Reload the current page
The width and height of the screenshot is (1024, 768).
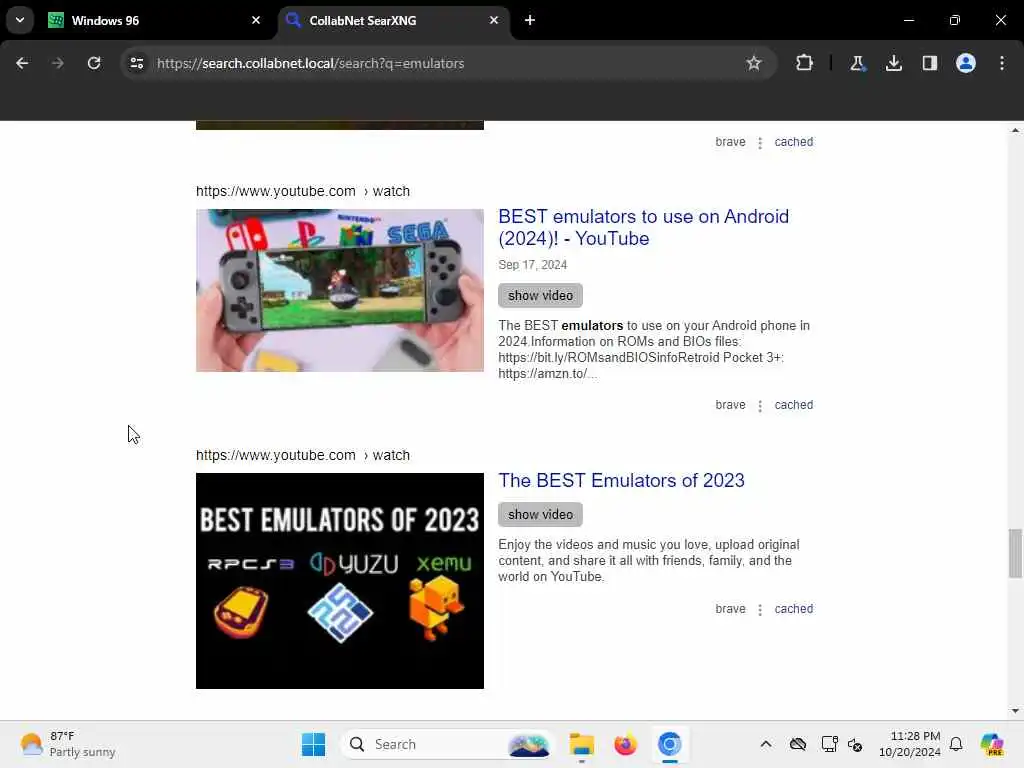coord(94,63)
